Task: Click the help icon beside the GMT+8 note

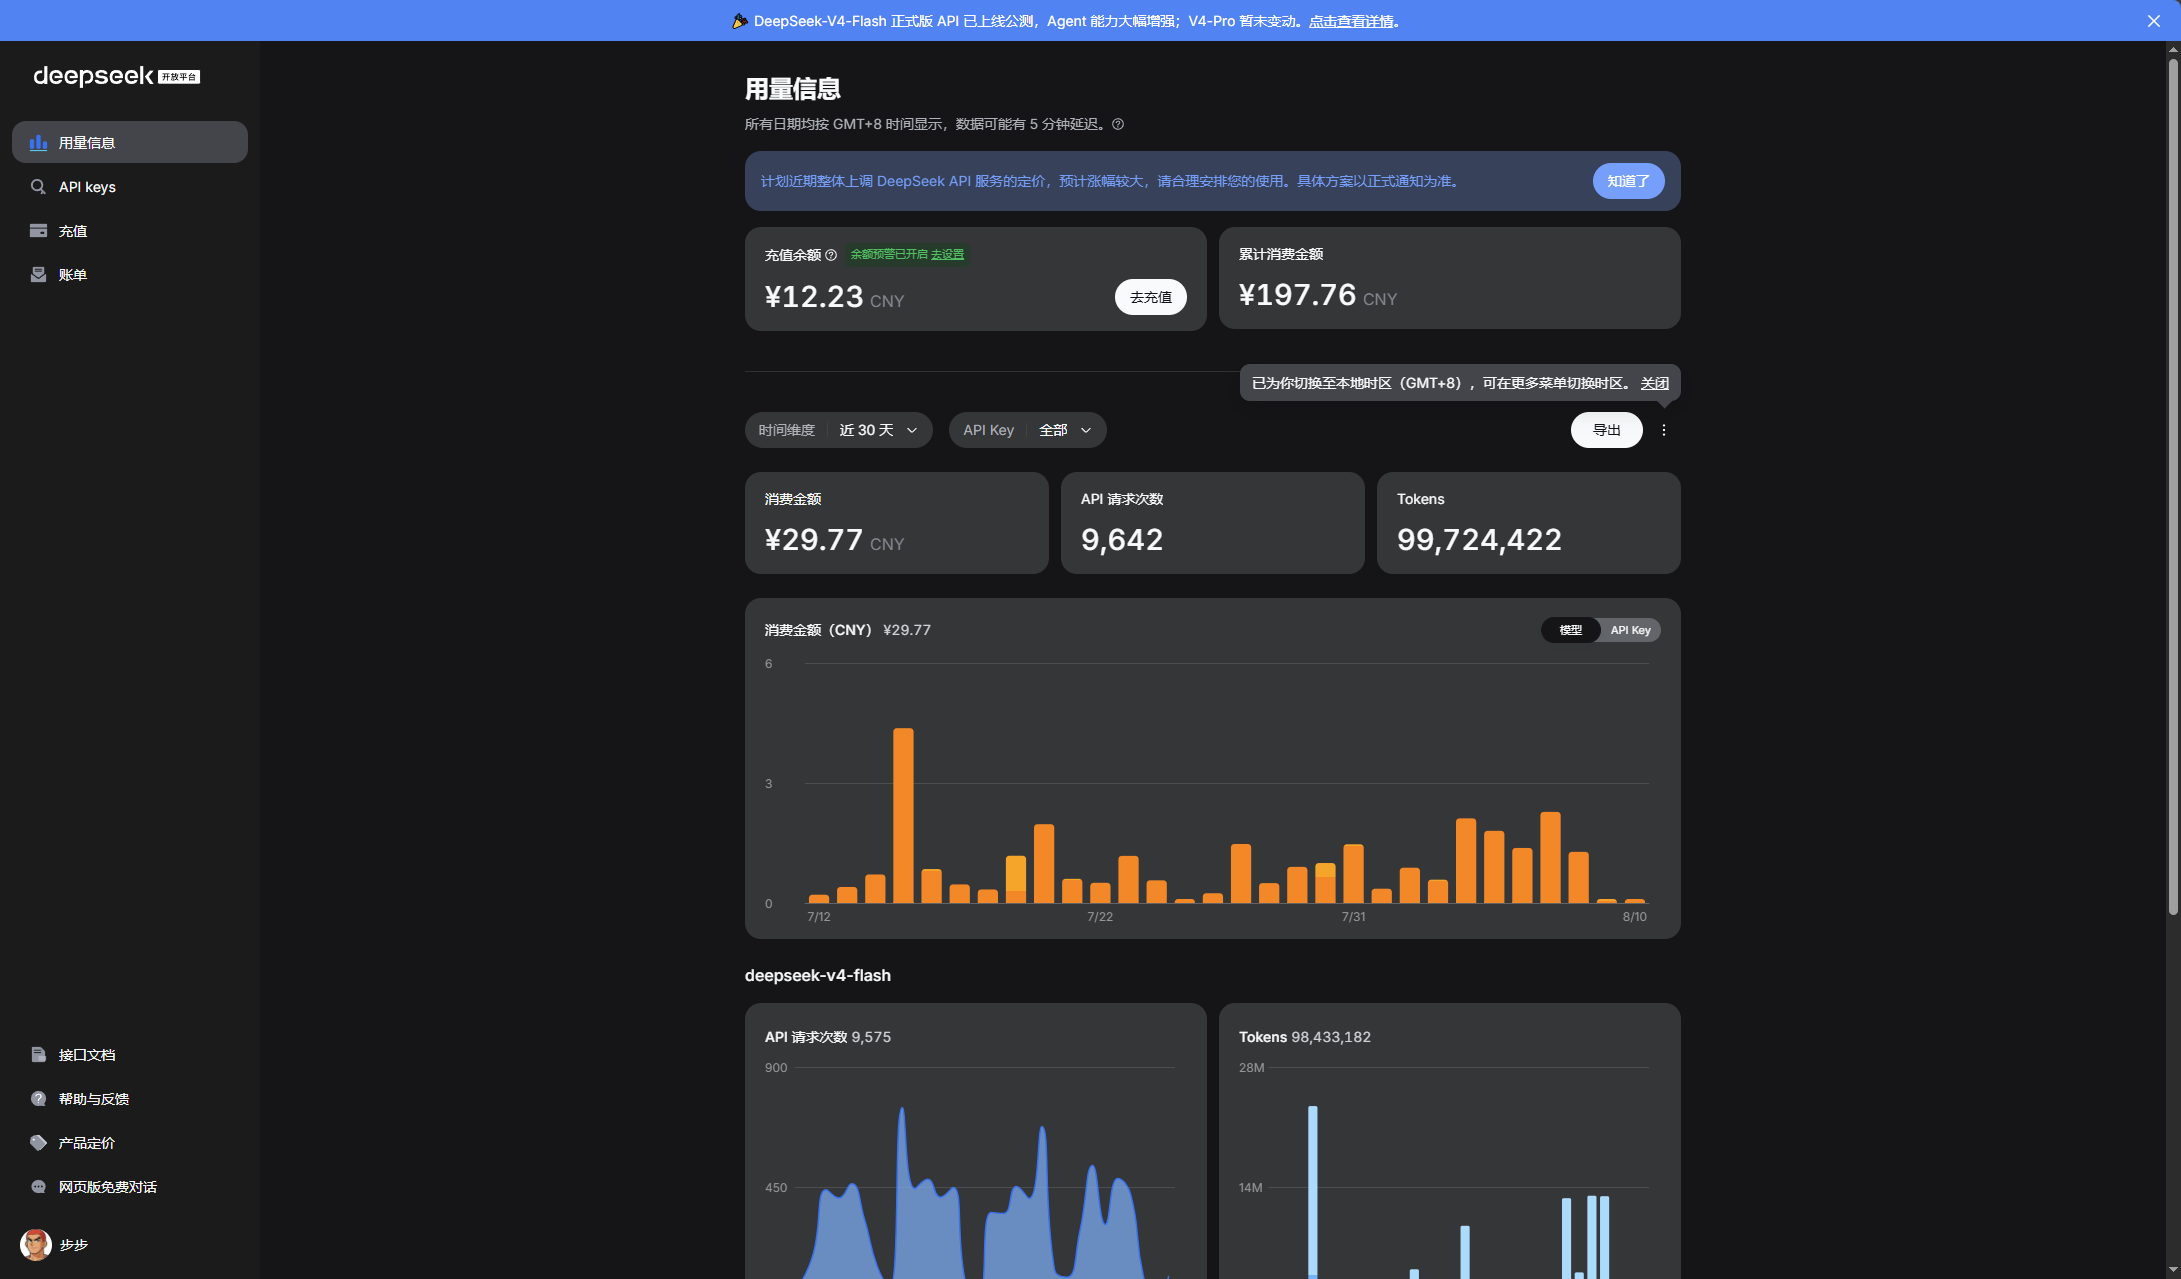Action: pyautogui.click(x=1118, y=124)
